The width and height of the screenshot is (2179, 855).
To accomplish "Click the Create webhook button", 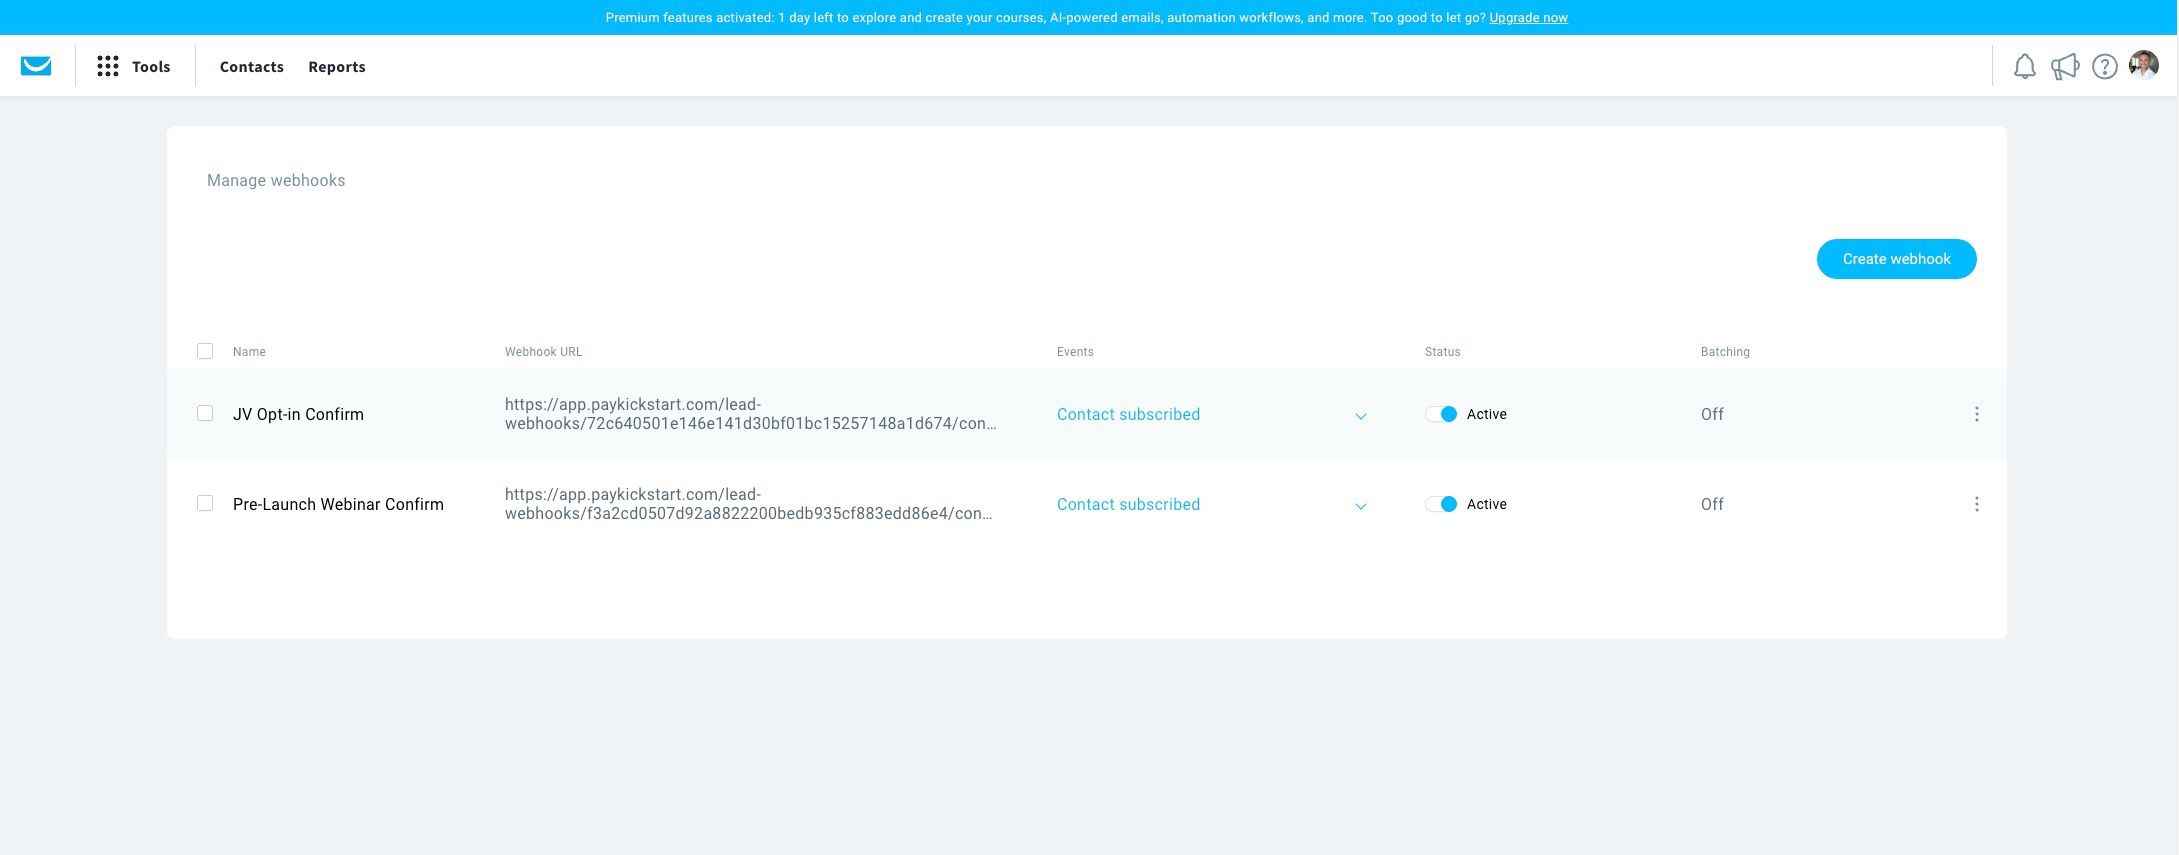I will 1896,259.
